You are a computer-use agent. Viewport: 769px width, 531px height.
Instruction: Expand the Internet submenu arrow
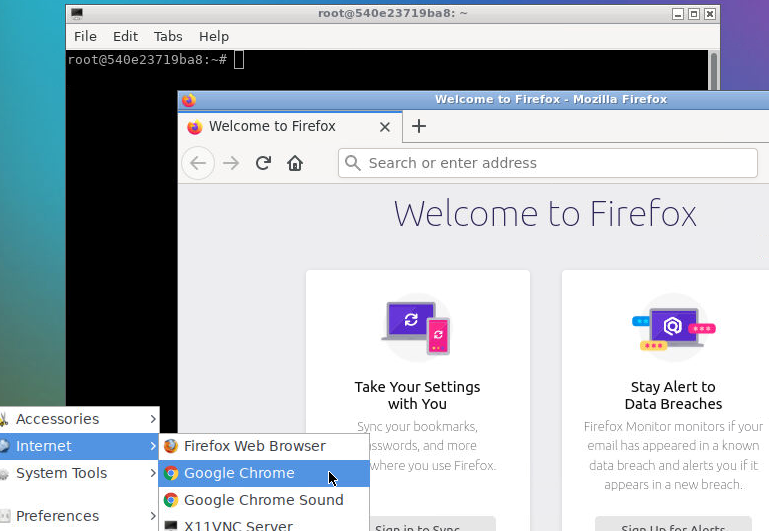(153, 446)
